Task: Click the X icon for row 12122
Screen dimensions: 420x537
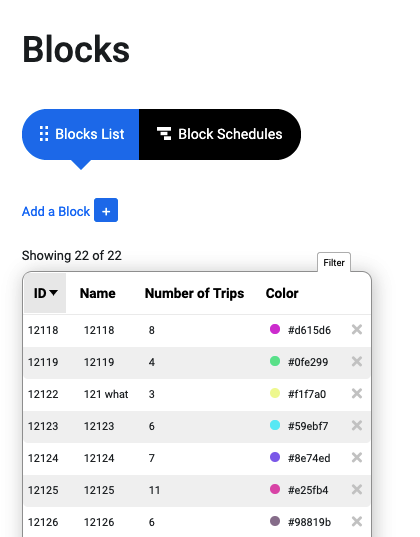Action: (357, 394)
